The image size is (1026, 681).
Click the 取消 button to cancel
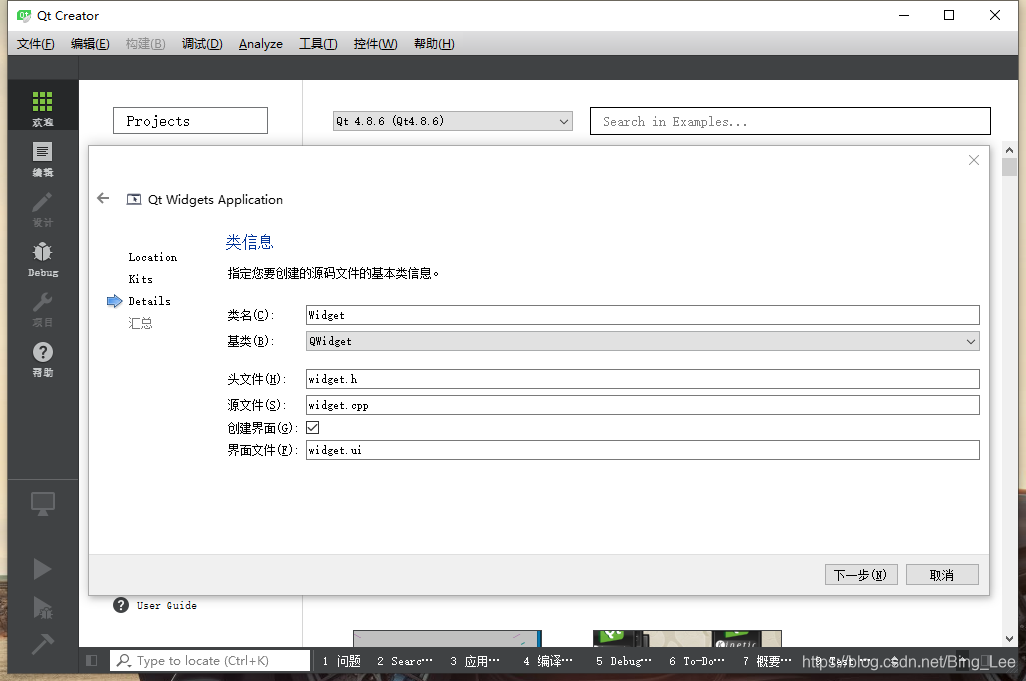click(941, 574)
